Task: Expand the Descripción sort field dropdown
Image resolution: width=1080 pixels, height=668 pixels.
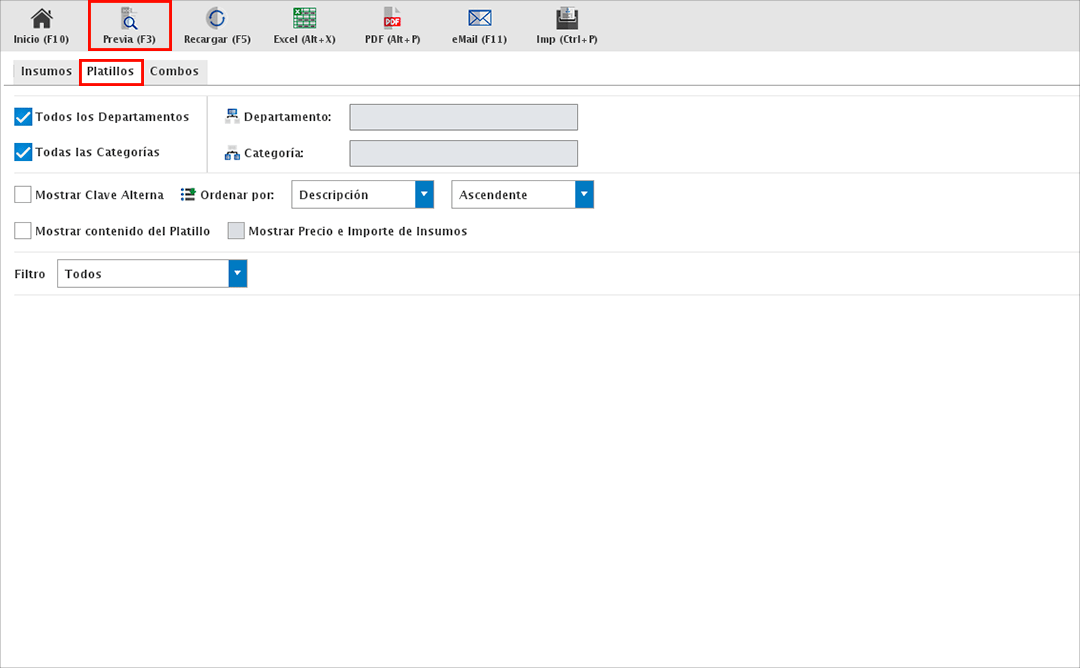Action: 424,195
